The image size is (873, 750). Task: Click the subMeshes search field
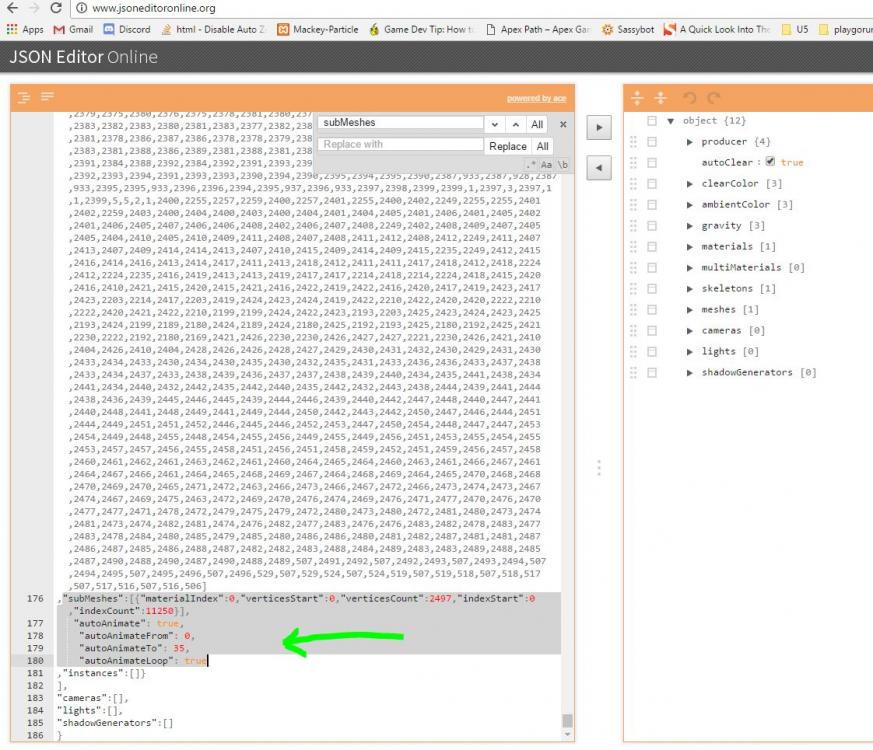coord(400,122)
